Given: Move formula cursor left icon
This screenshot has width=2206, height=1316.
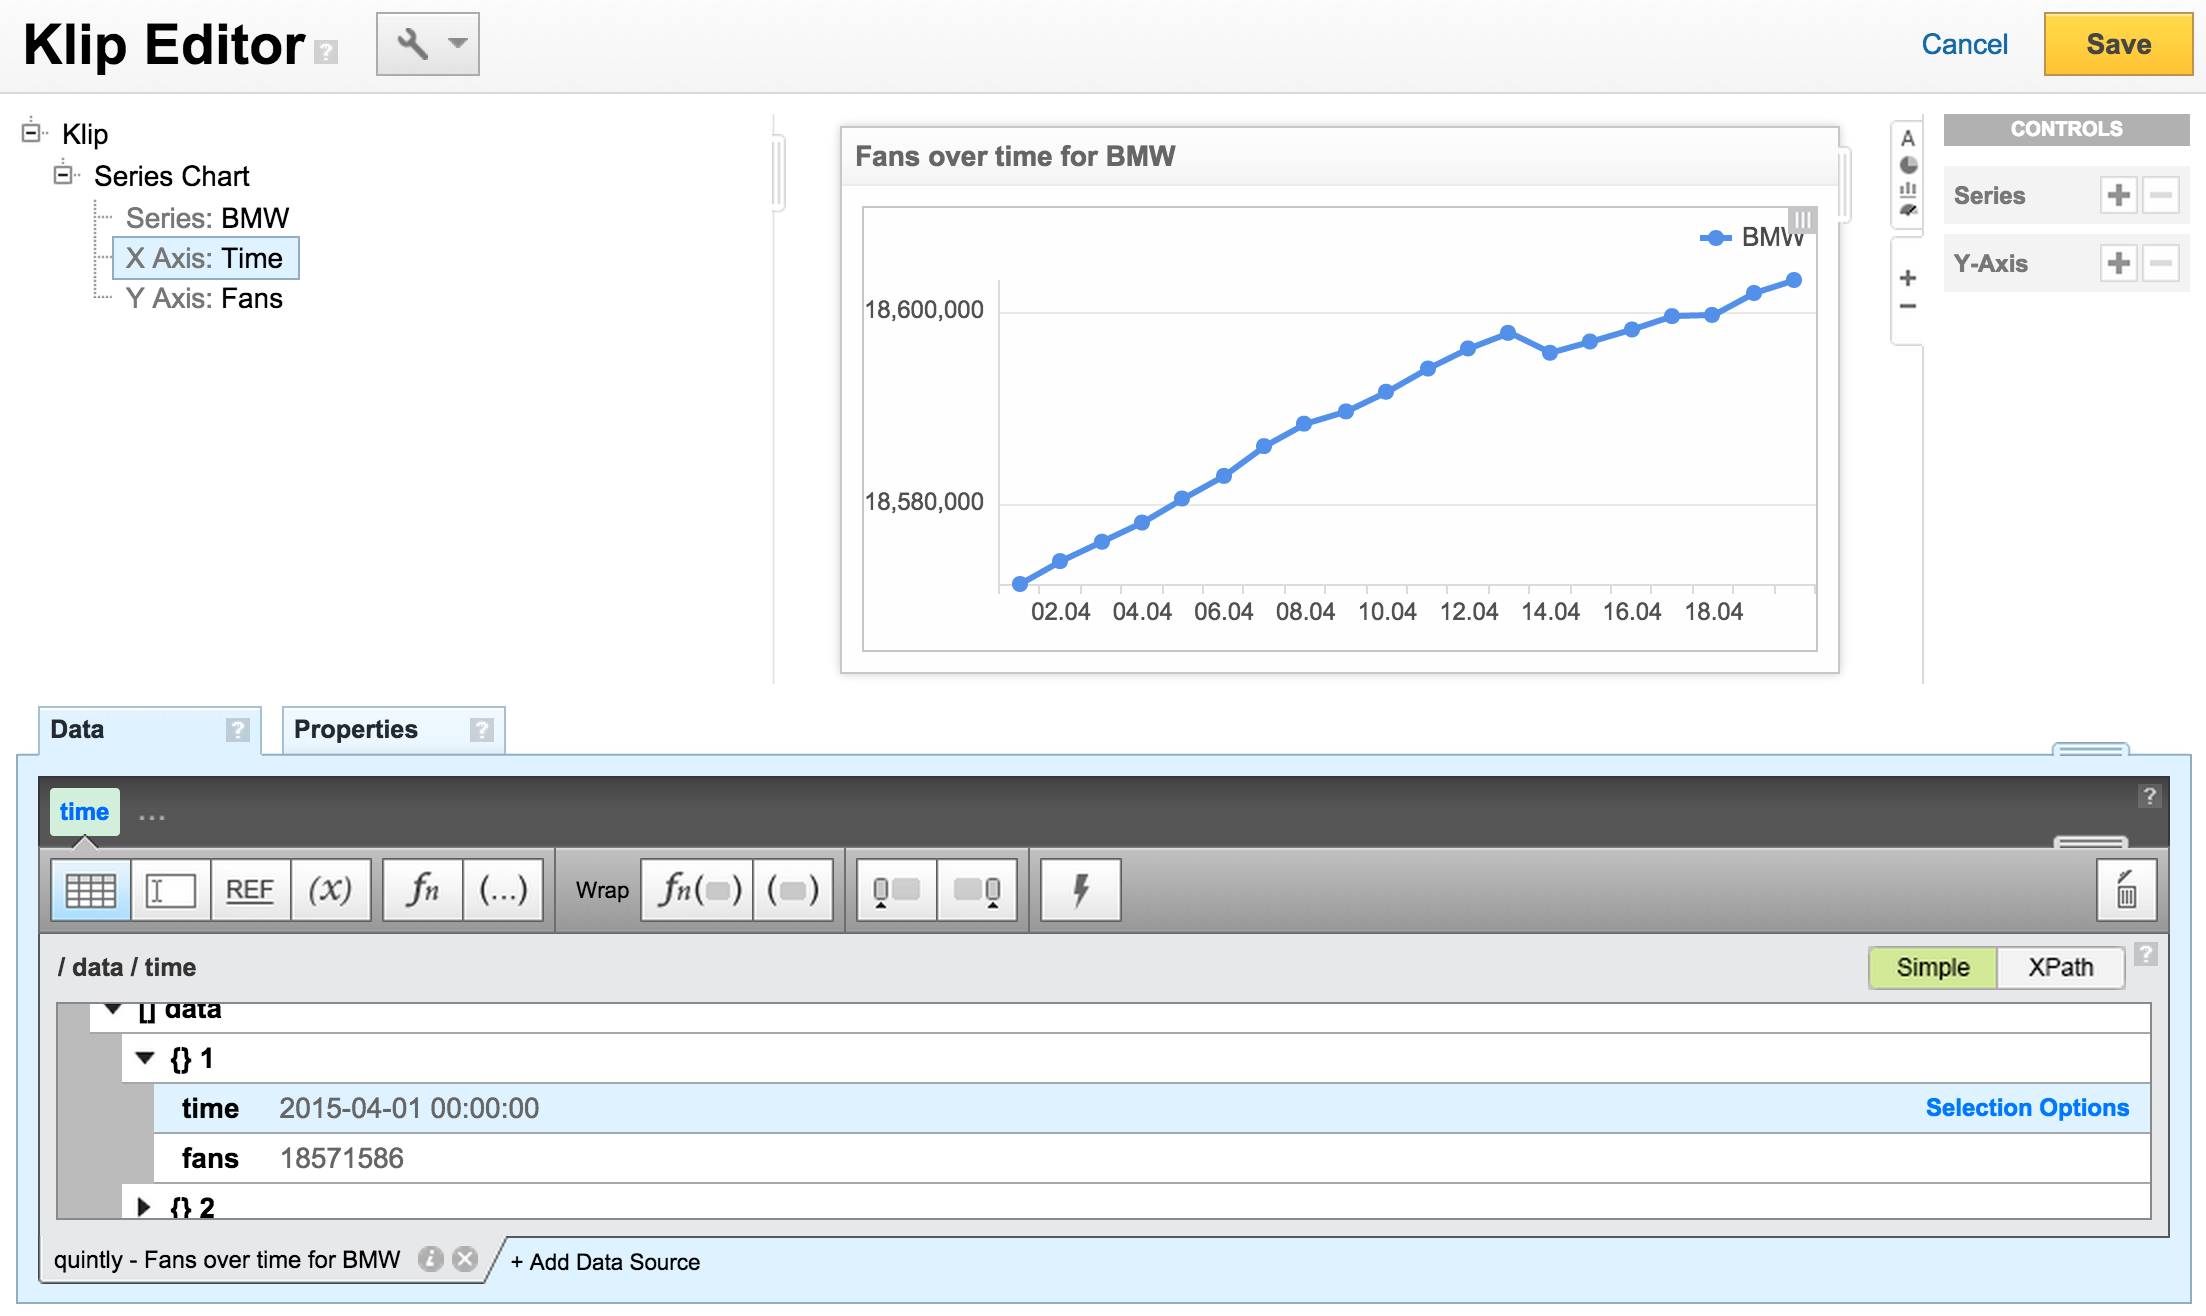Looking at the screenshot, I should (897, 890).
